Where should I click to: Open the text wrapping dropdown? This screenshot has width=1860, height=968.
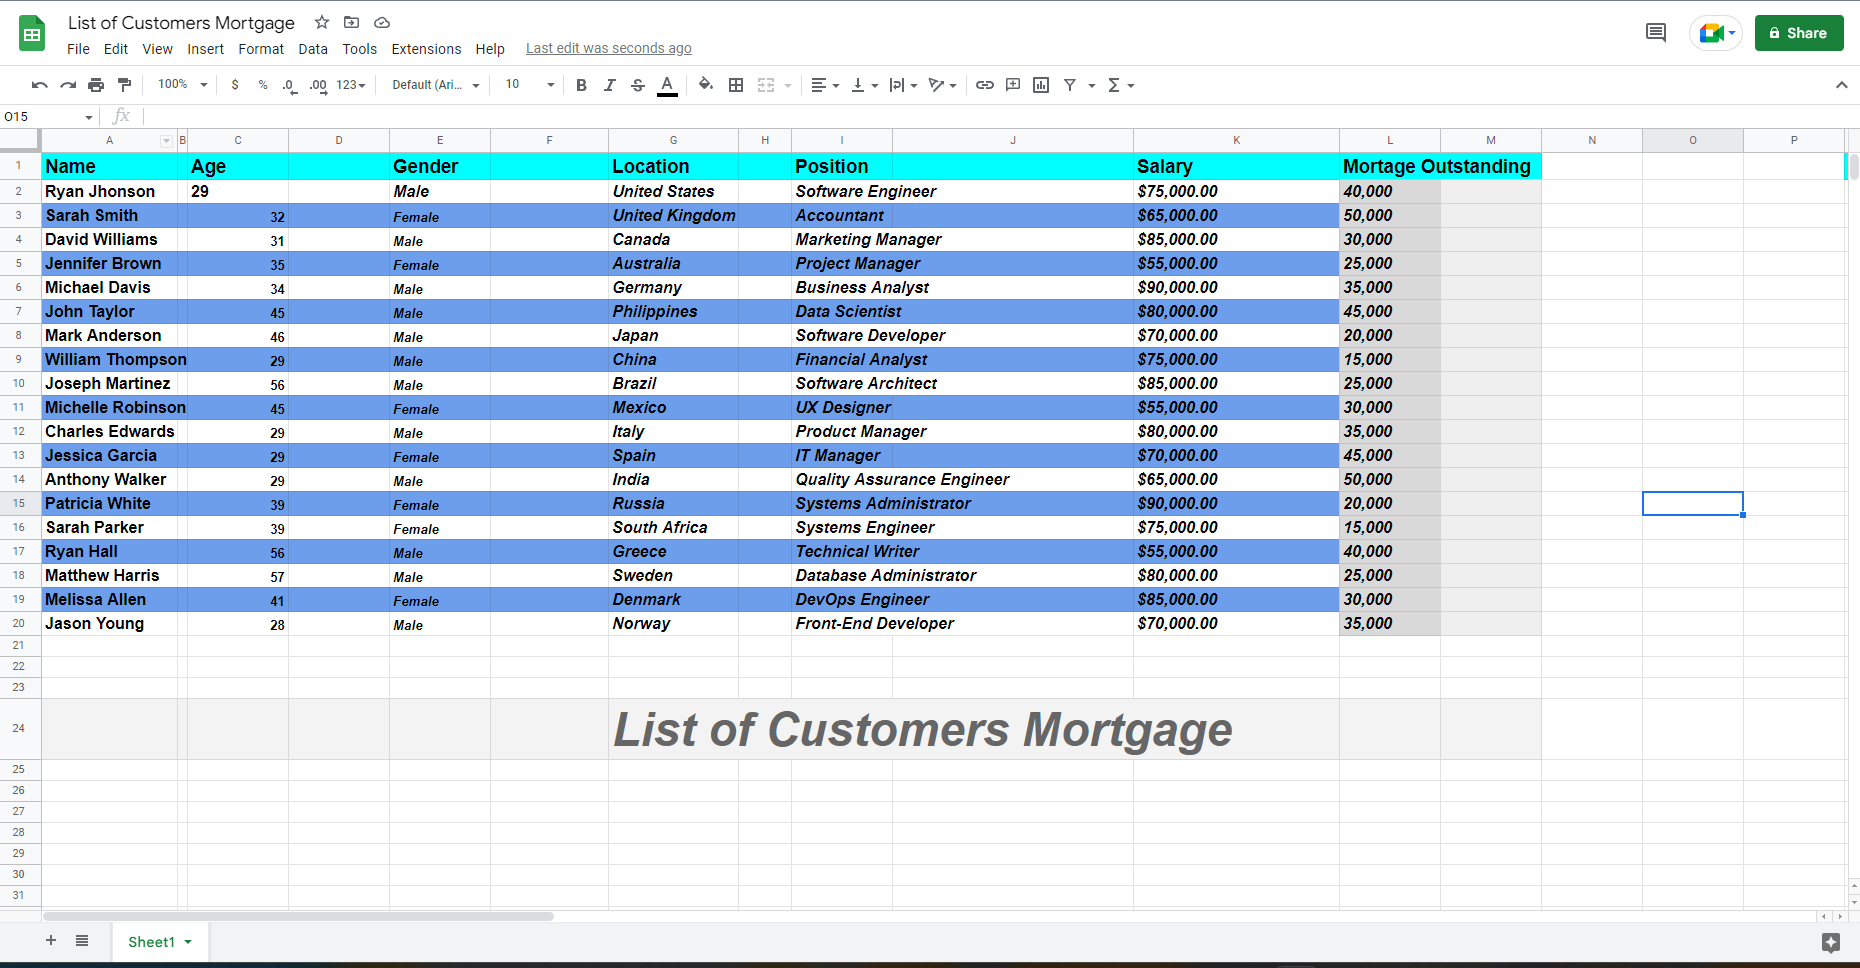tap(903, 85)
